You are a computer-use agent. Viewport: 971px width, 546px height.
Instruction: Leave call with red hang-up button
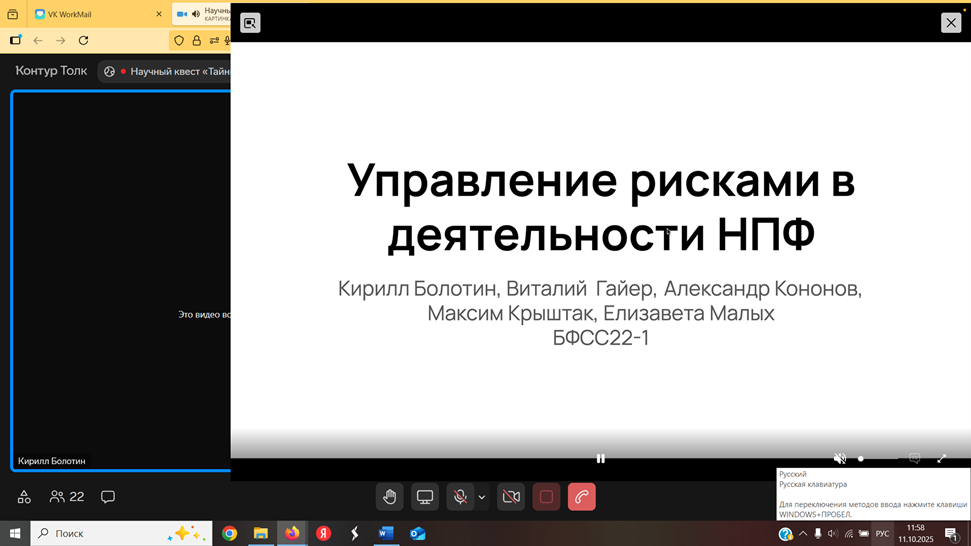click(x=581, y=497)
